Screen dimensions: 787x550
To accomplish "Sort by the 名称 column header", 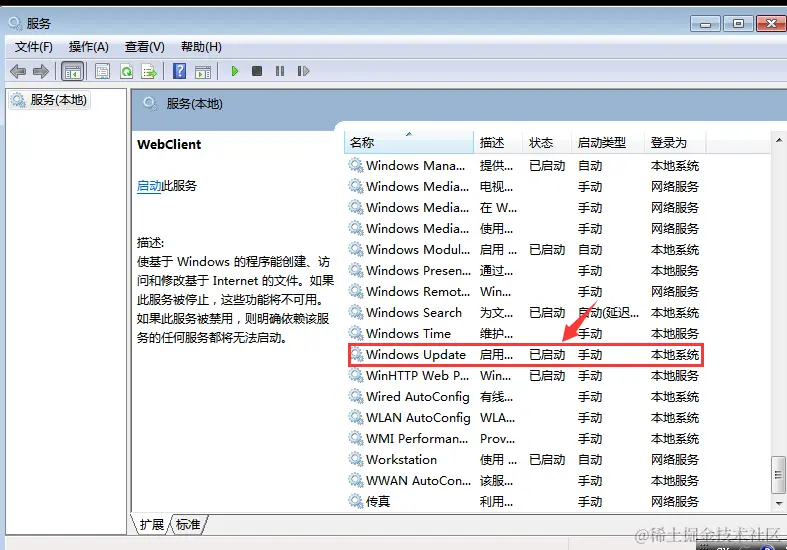I will click(x=409, y=143).
